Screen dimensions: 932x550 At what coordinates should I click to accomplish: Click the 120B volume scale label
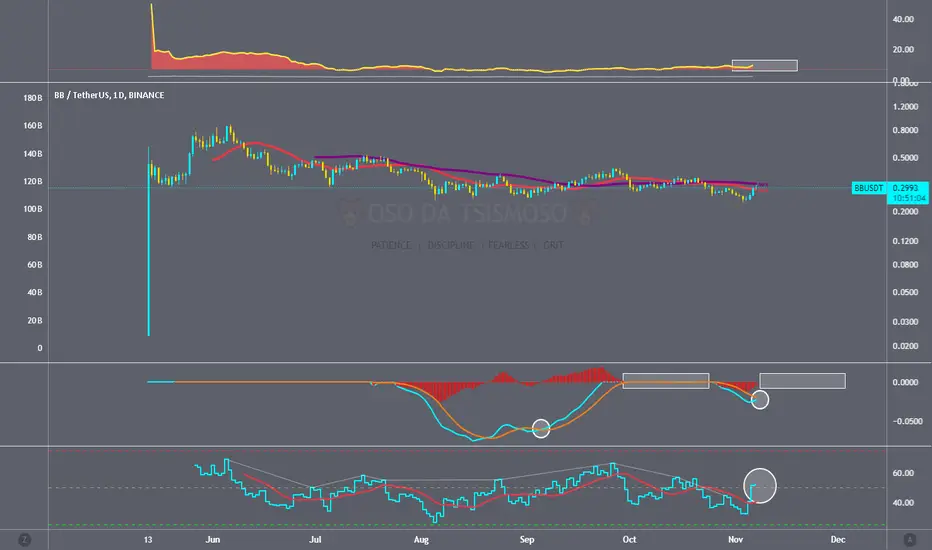33,181
